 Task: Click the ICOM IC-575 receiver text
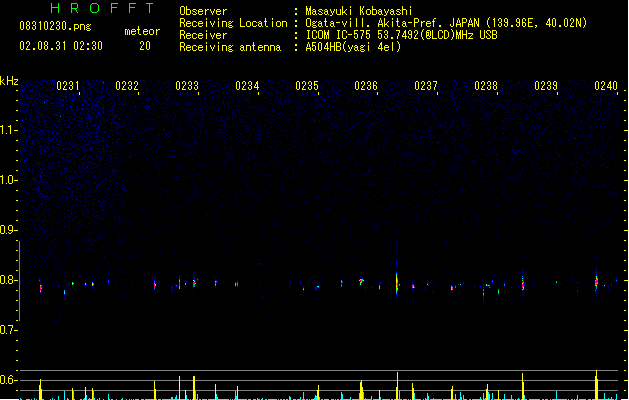tap(401, 35)
